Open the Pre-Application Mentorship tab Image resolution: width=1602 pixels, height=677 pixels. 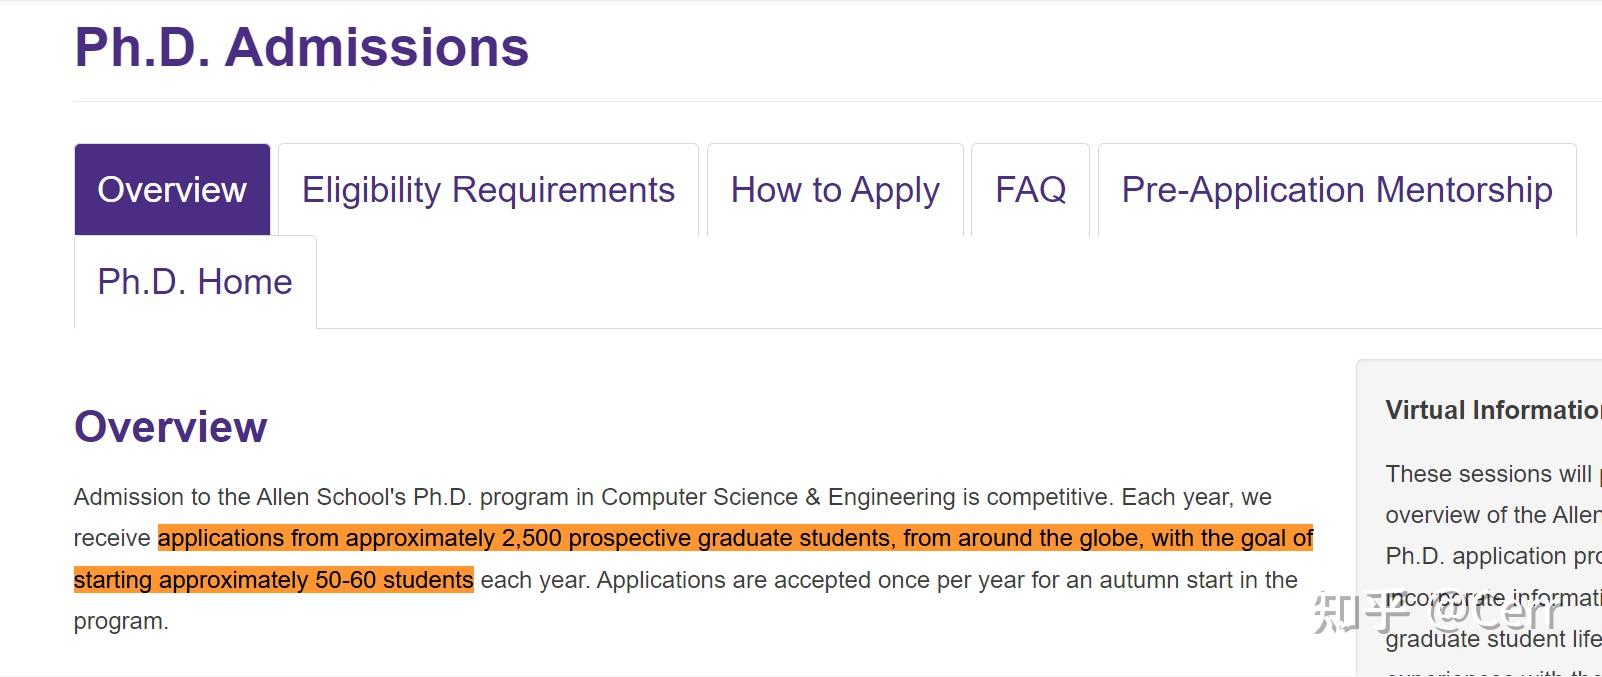1337,190
